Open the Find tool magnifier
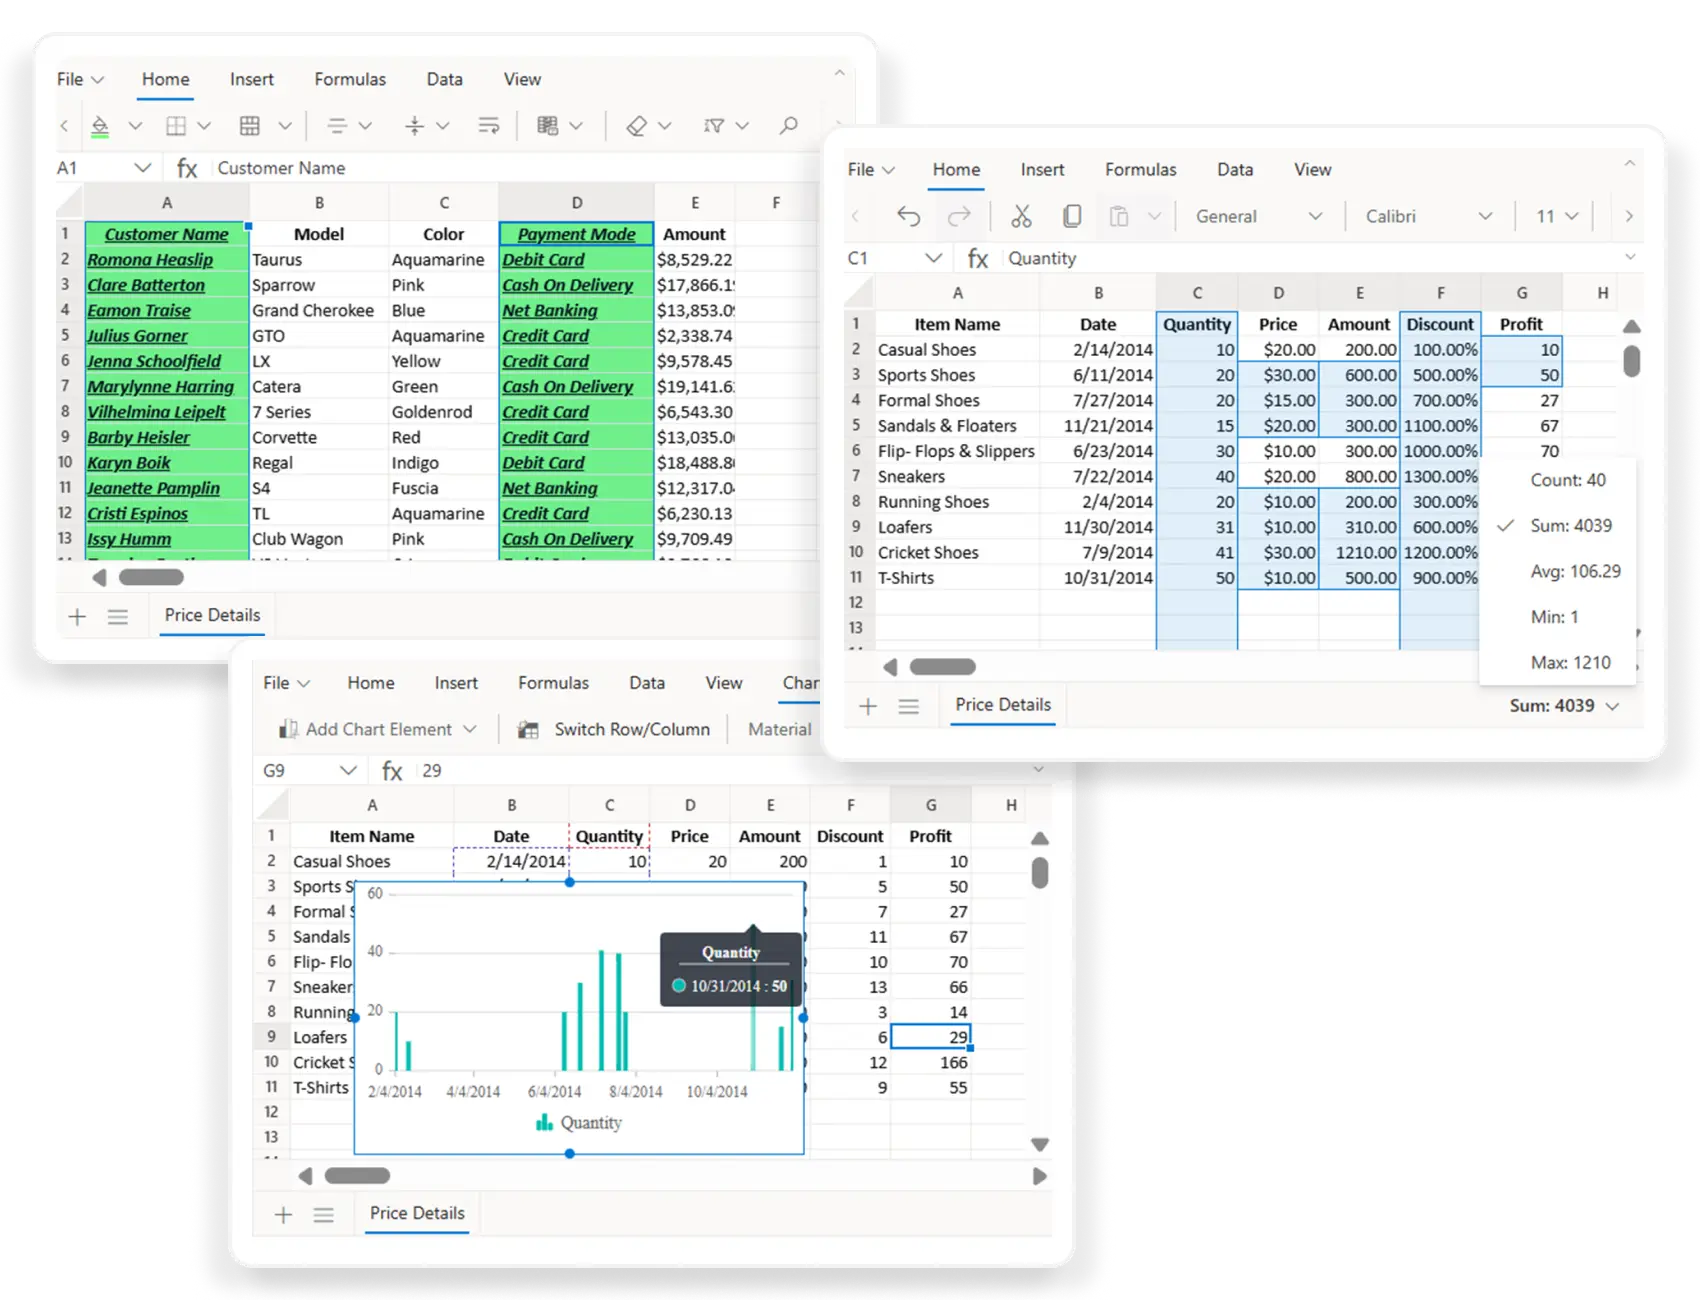 click(x=788, y=125)
